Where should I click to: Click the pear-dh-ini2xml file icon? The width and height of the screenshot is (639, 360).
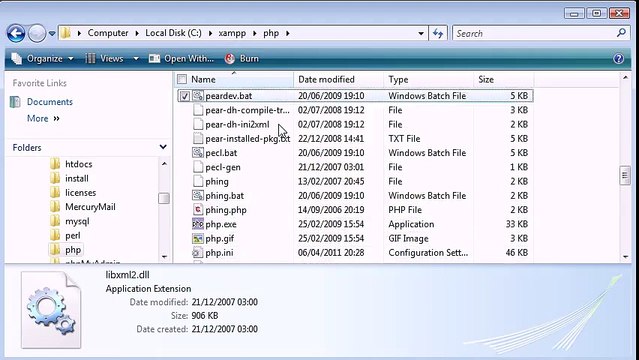click(x=198, y=124)
